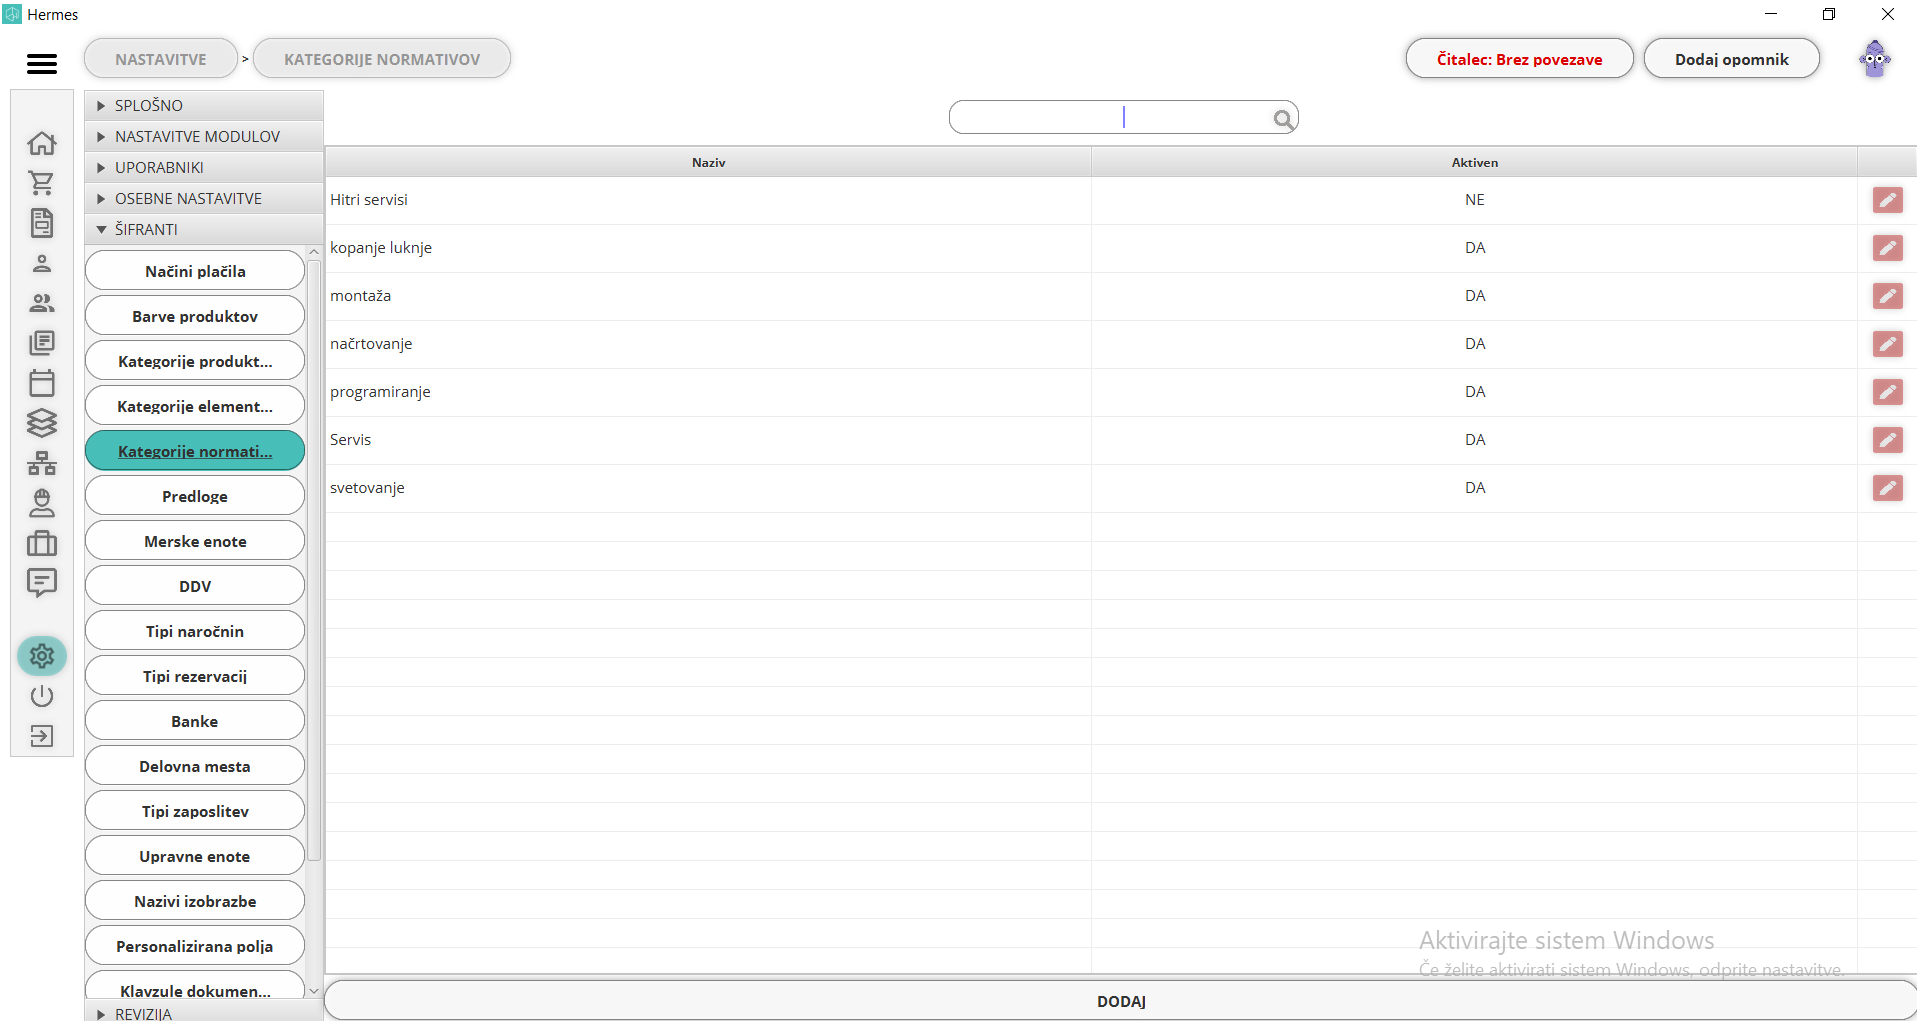Viewport: 1917px width, 1021px height.
Task: Expand the REVIZIJA section
Action: coord(204,1013)
